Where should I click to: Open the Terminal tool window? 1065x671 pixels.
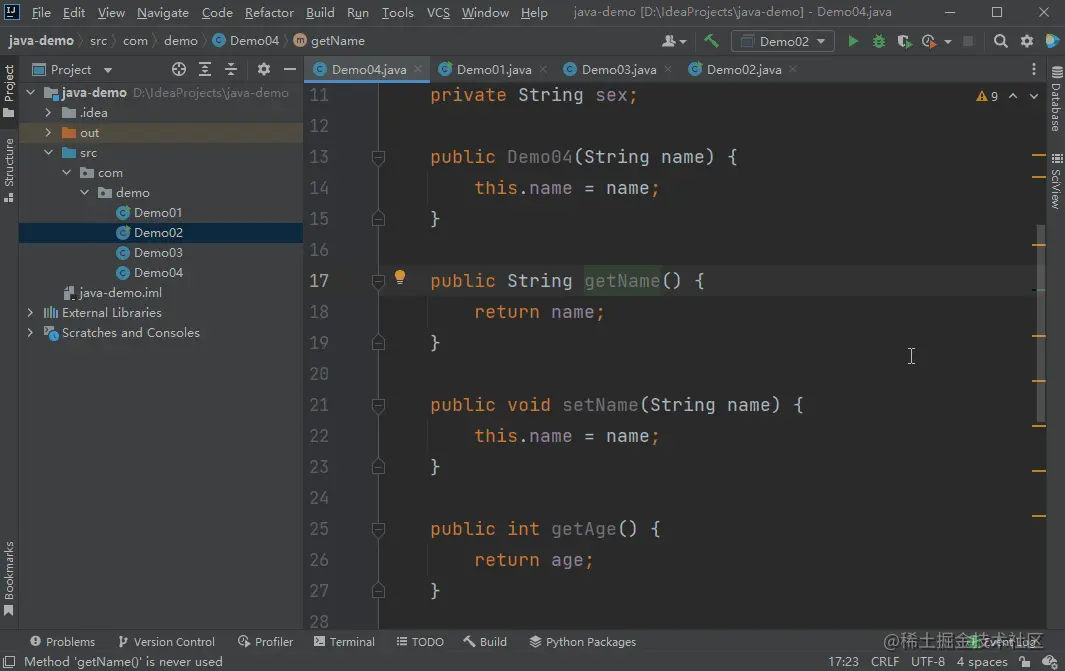pyautogui.click(x=344, y=642)
